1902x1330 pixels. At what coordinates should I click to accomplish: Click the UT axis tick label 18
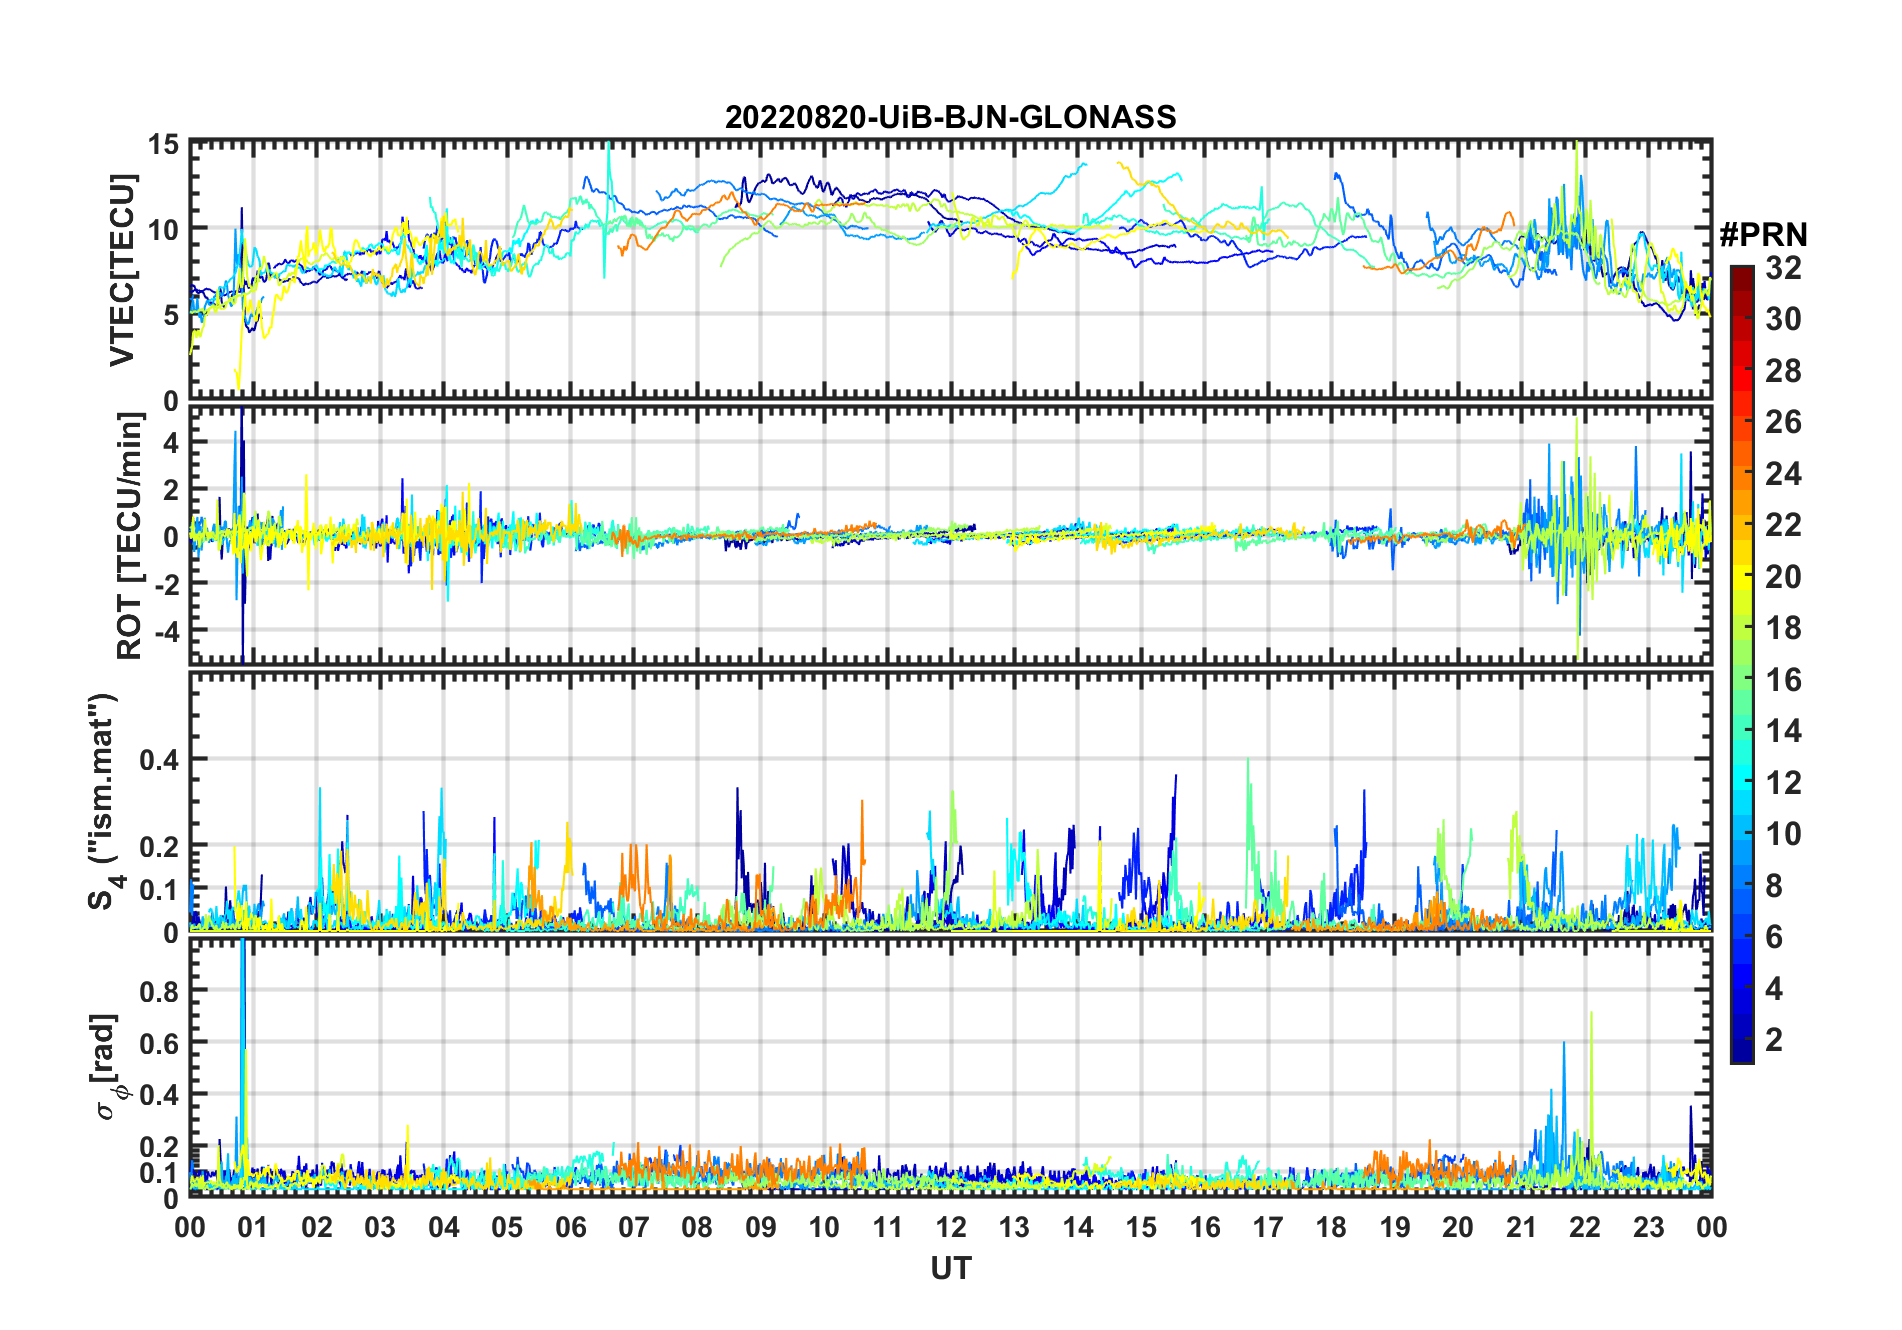point(1331,1227)
